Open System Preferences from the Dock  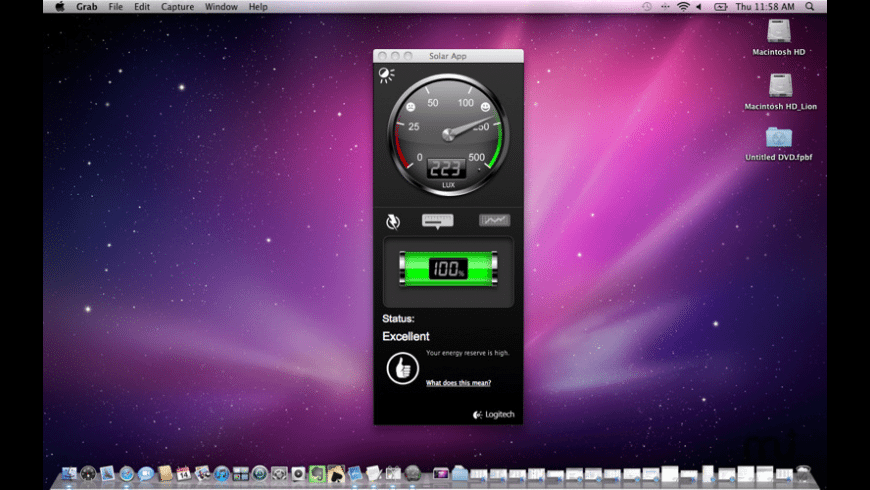(279, 473)
